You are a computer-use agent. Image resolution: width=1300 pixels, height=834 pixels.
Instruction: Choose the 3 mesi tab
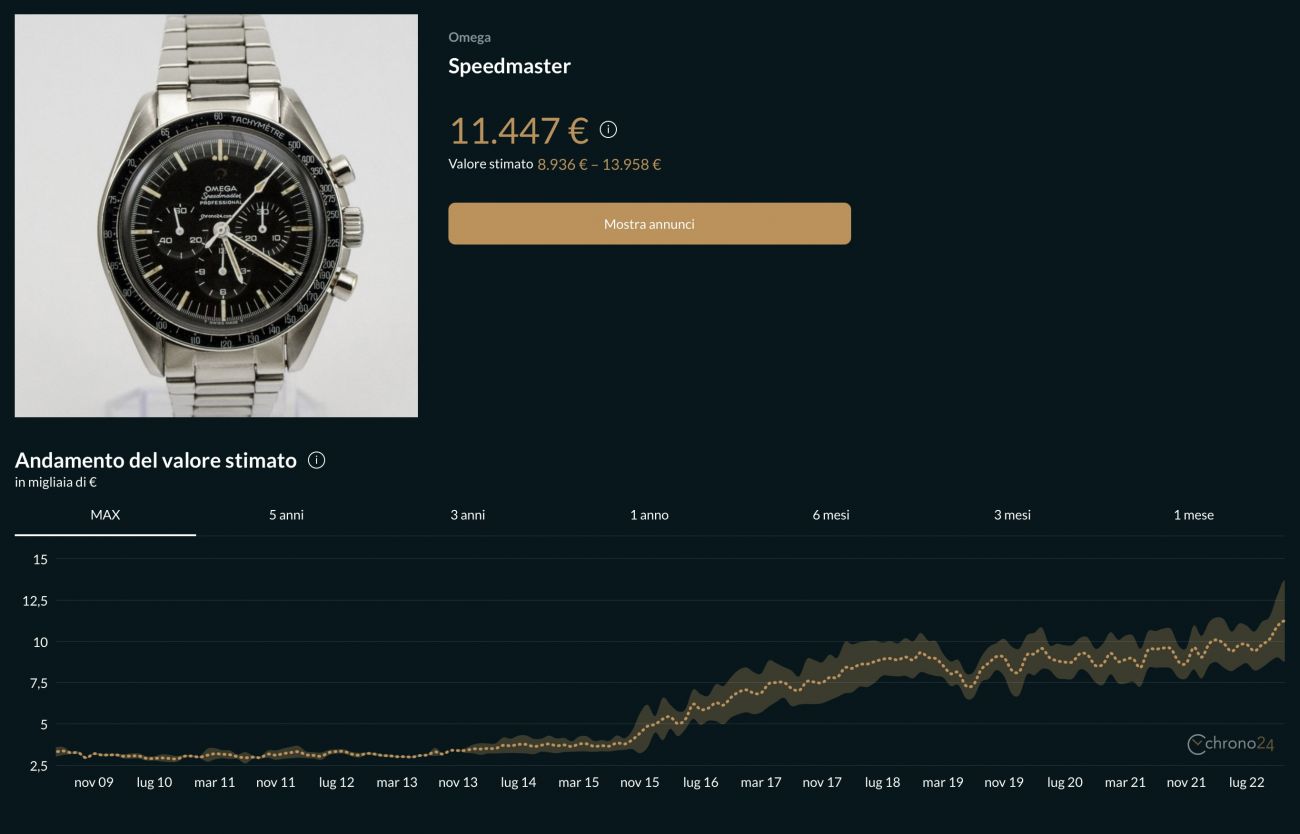click(x=1012, y=515)
